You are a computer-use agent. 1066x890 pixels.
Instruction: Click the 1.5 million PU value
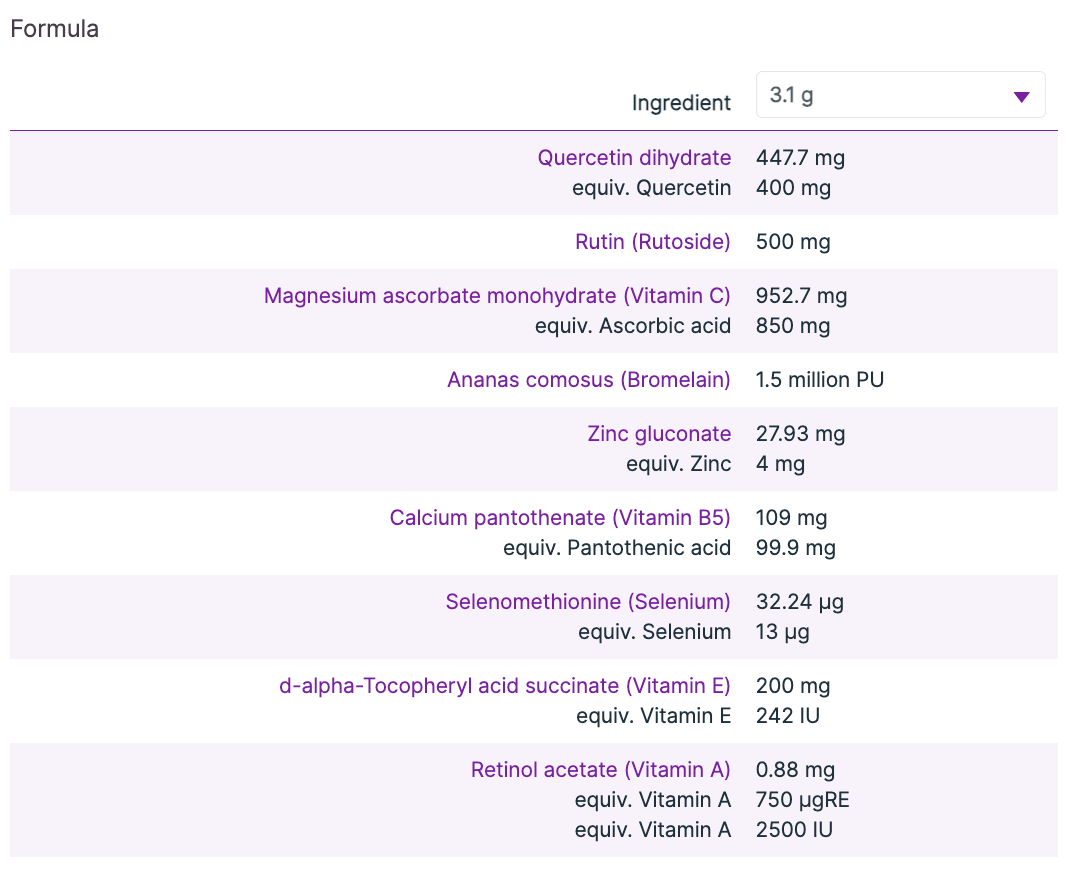coord(820,380)
